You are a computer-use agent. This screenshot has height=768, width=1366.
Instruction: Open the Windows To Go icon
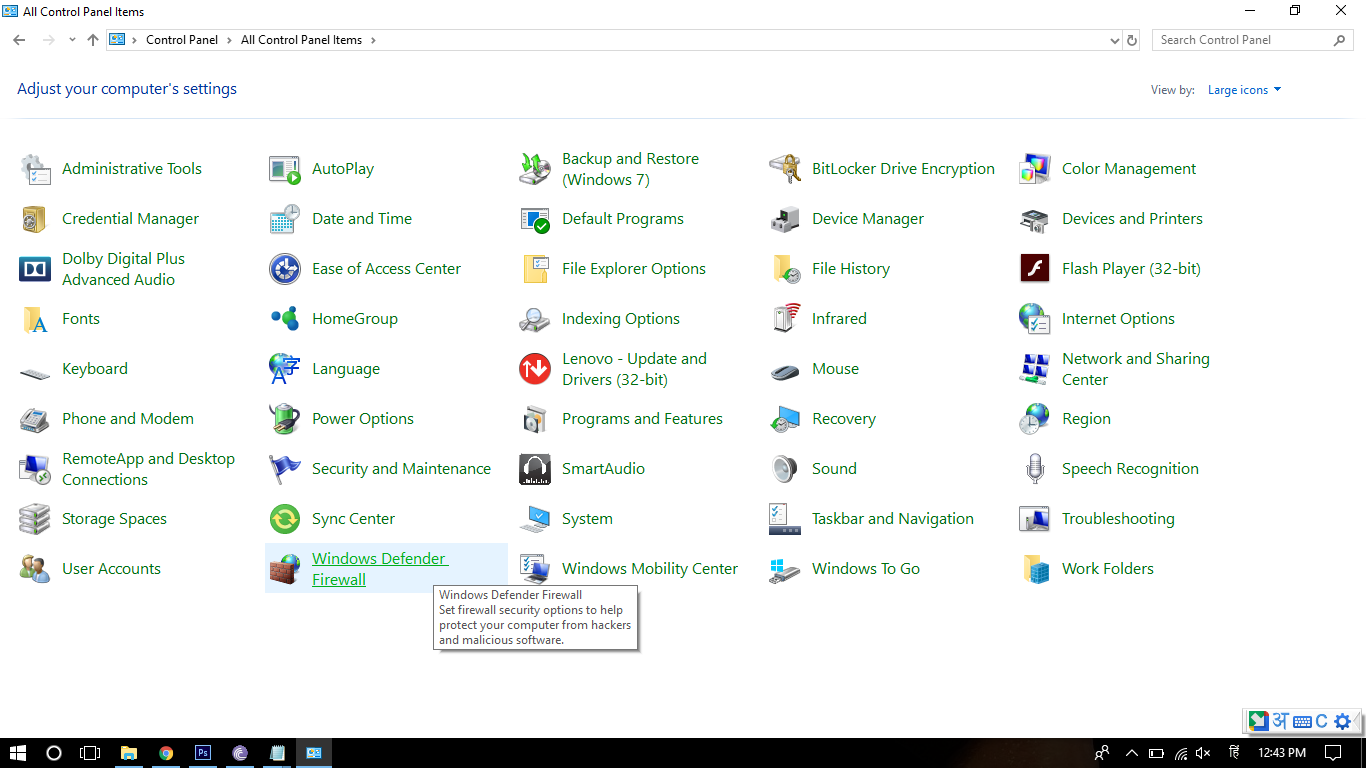point(785,569)
